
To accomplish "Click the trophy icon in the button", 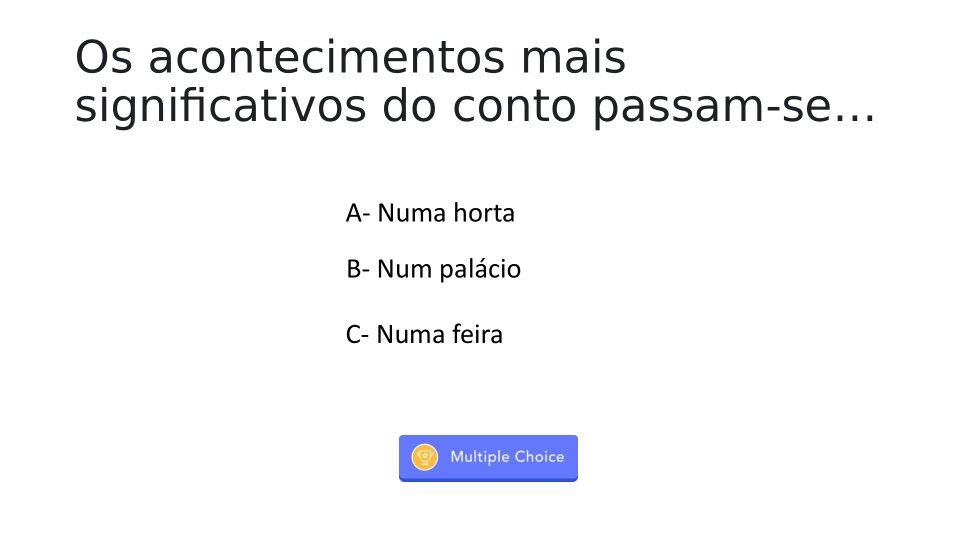I will 425,457.
